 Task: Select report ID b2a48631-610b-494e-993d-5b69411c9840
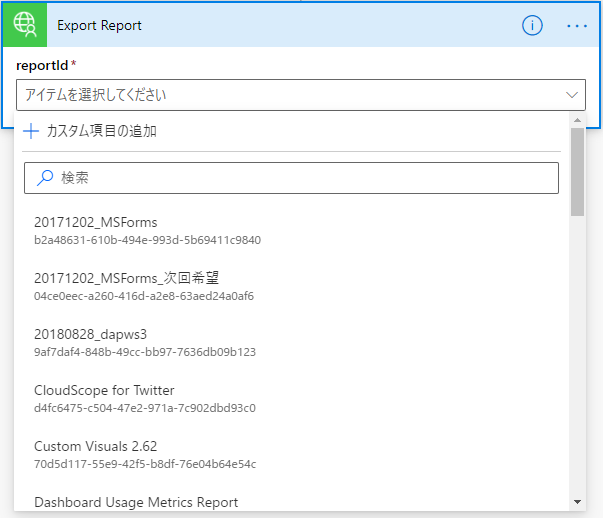(147, 240)
